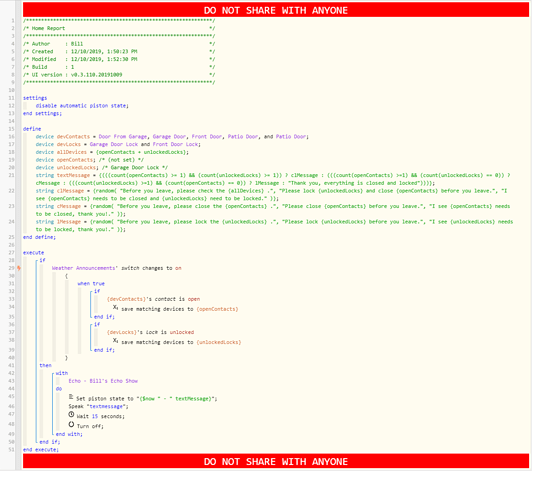This screenshot has height=500, width=535.
Task: Click the piston state icon on line 45
Action: (71, 397)
